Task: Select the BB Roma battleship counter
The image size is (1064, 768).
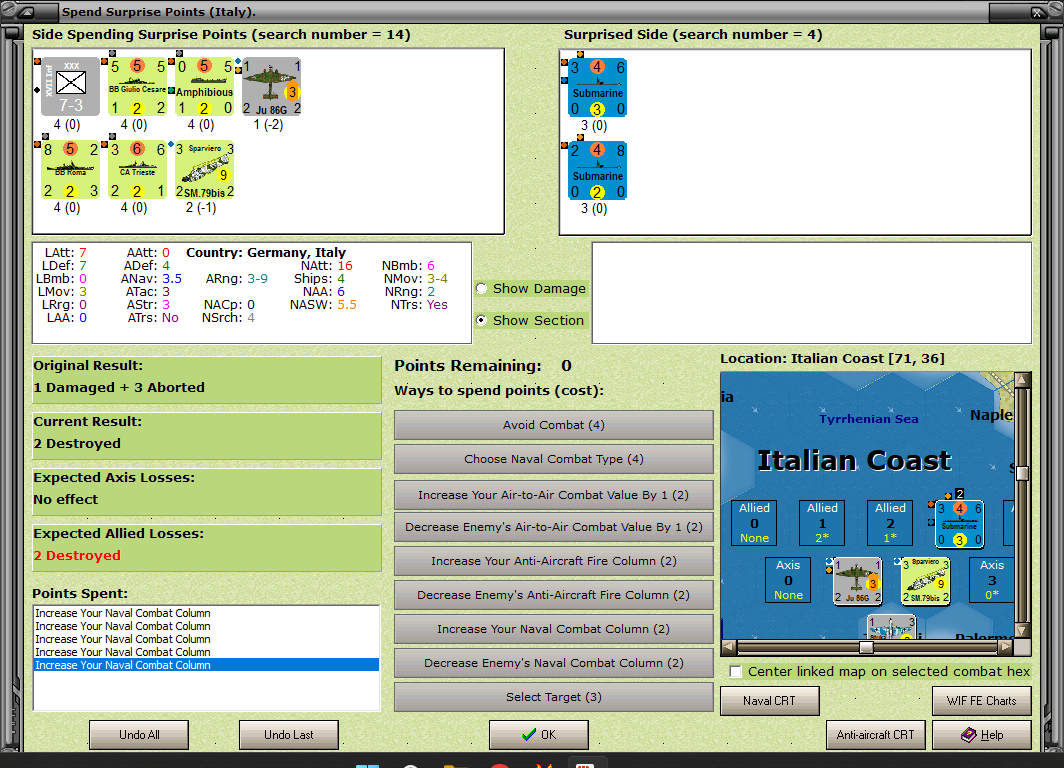Action: pos(71,170)
